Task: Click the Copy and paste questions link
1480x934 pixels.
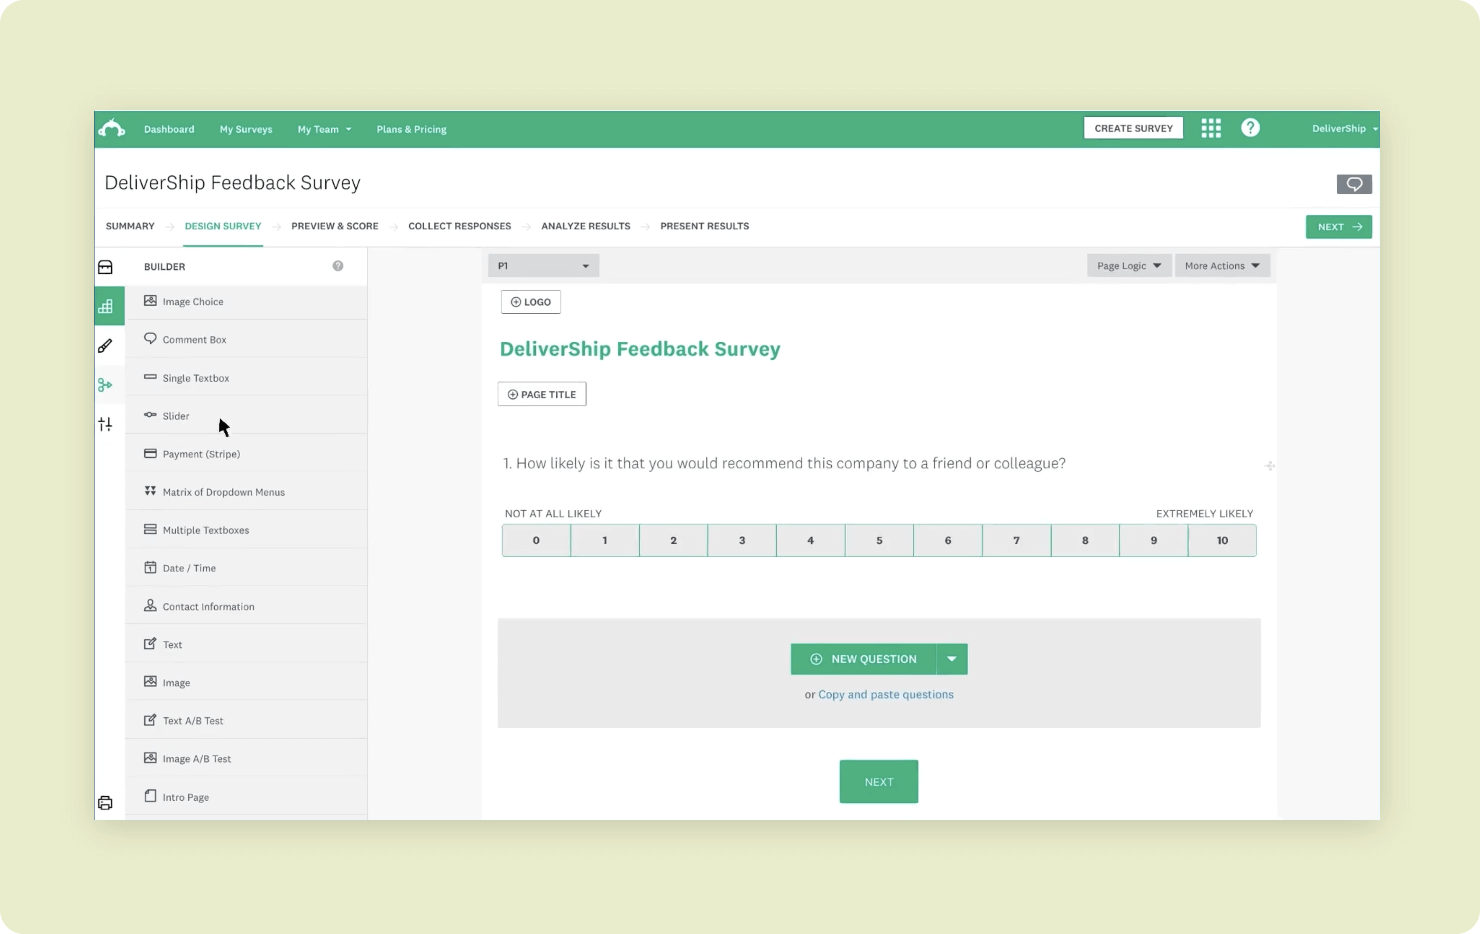Action: [x=886, y=695]
